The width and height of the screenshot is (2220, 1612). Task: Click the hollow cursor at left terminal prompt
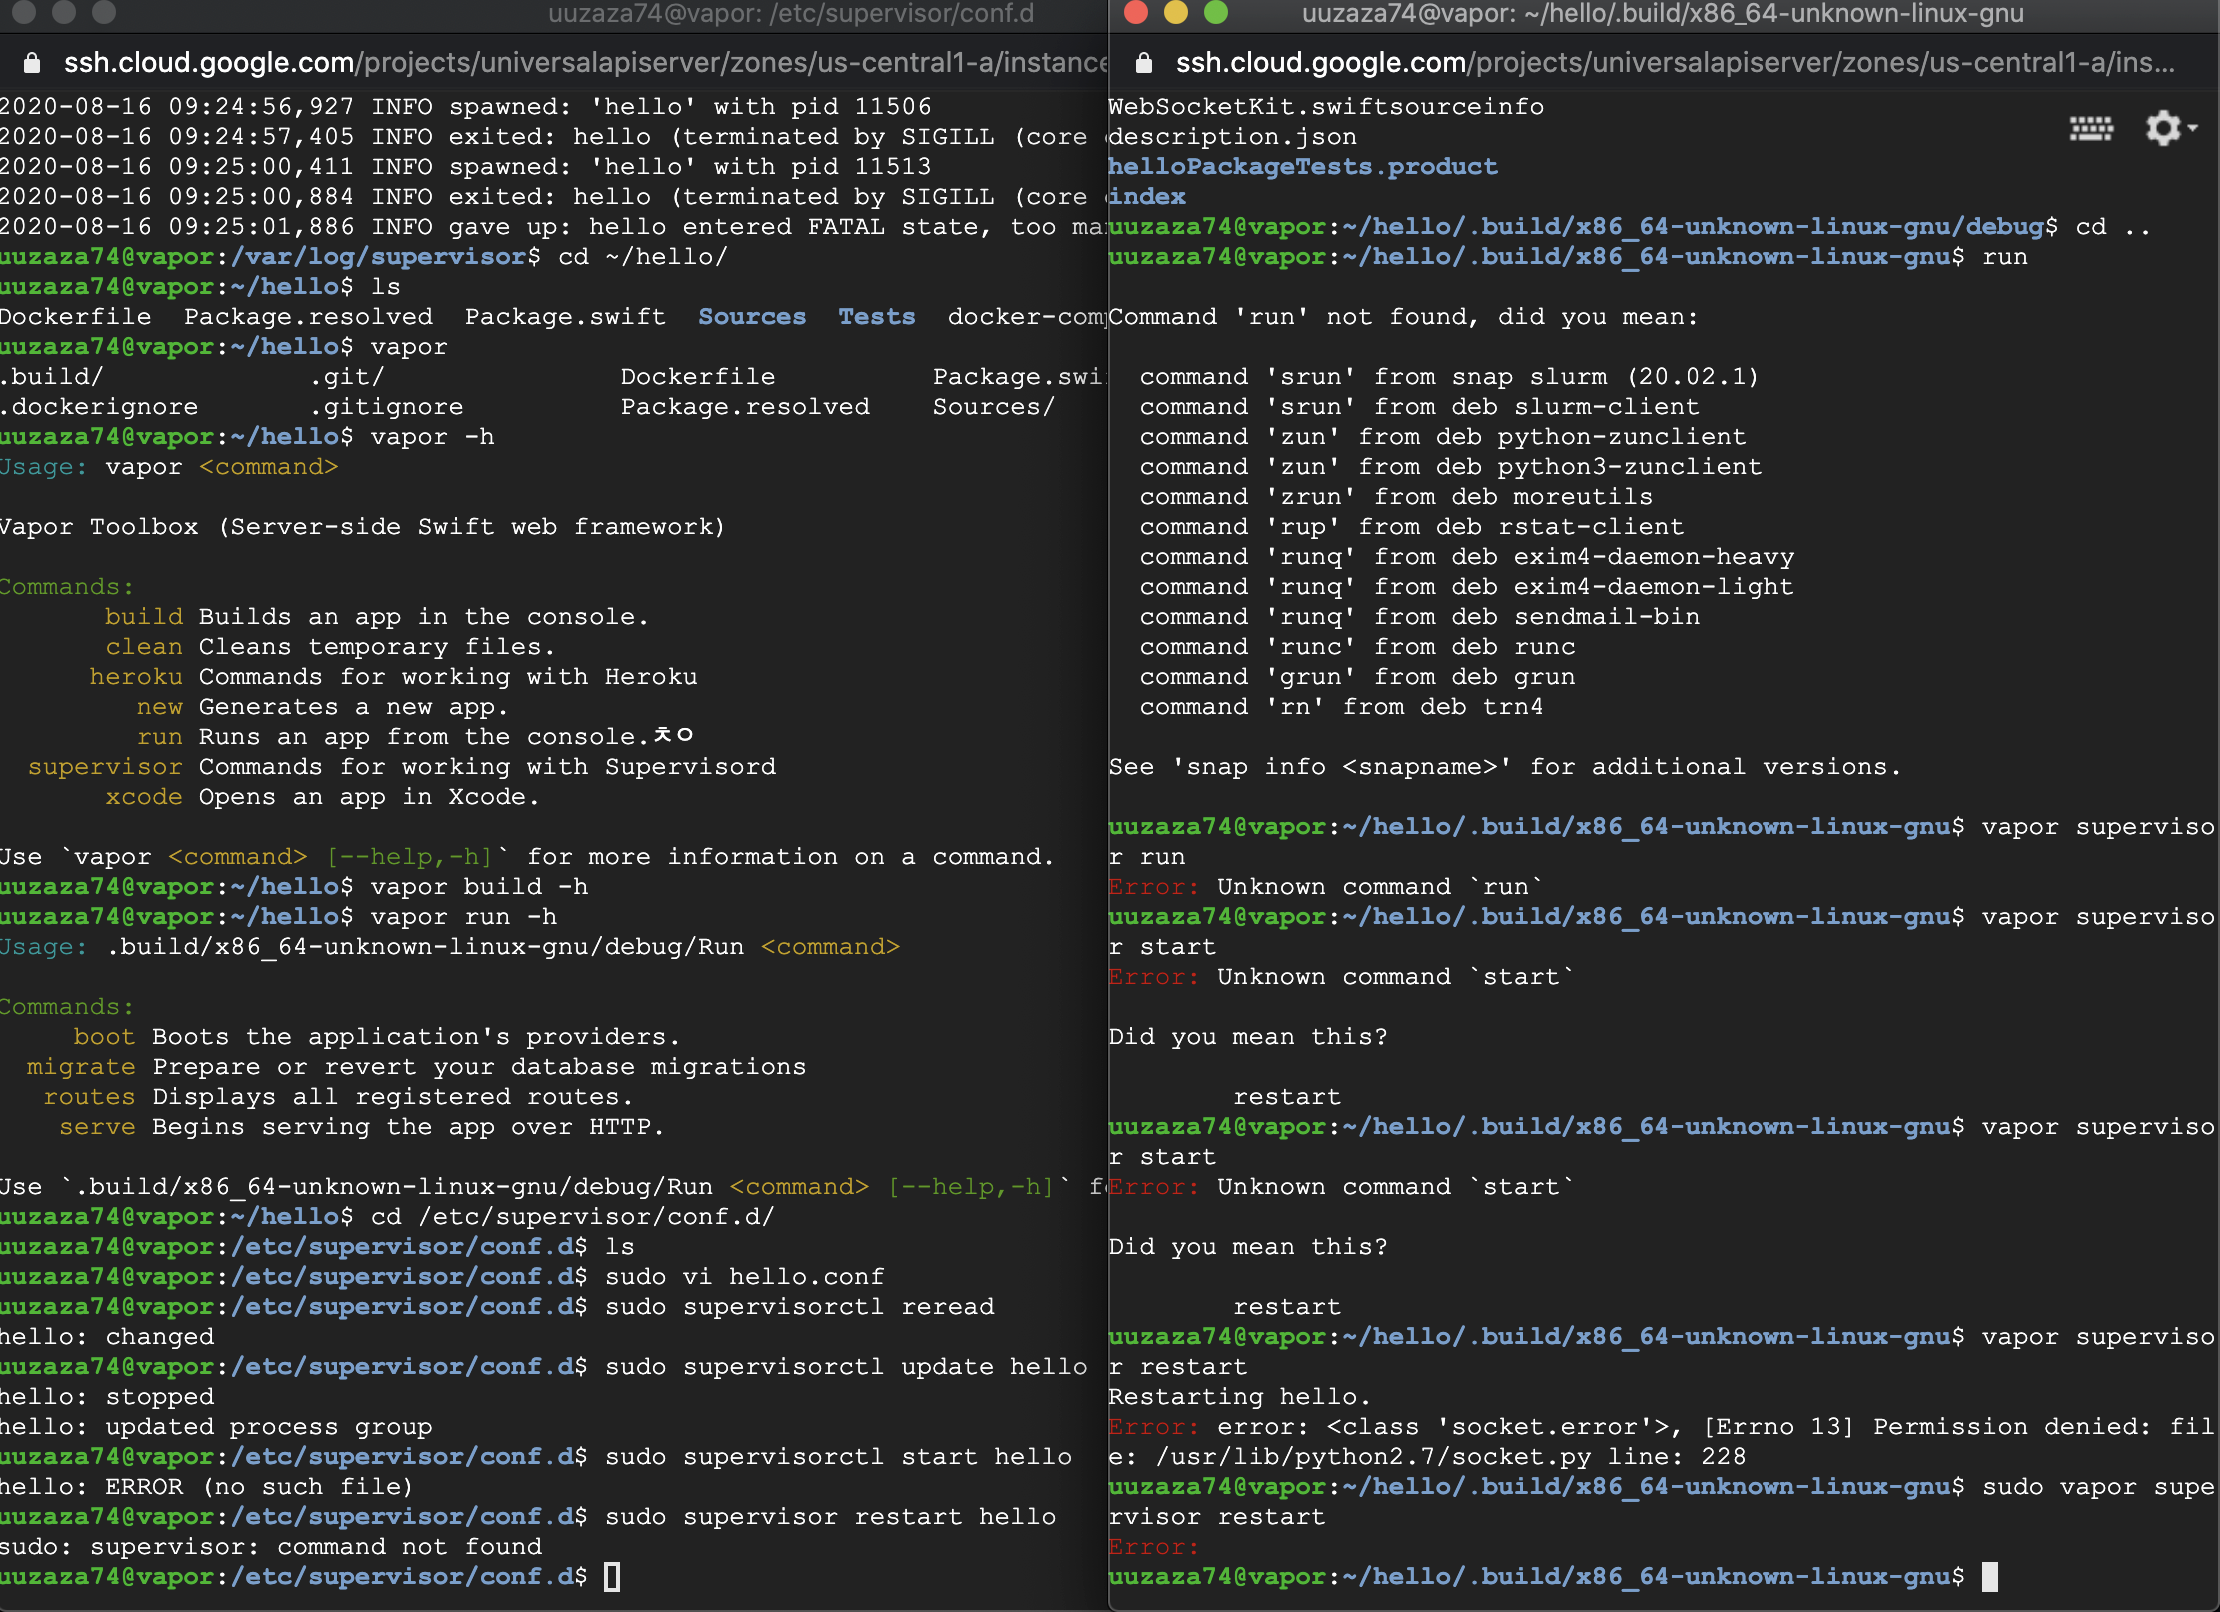pyautogui.click(x=612, y=1577)
